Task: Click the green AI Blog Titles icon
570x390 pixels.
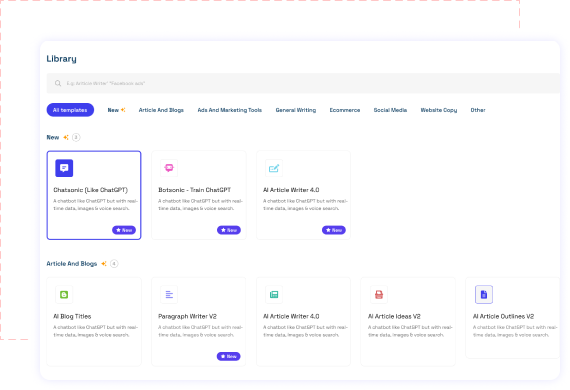Action: [64, 294]
